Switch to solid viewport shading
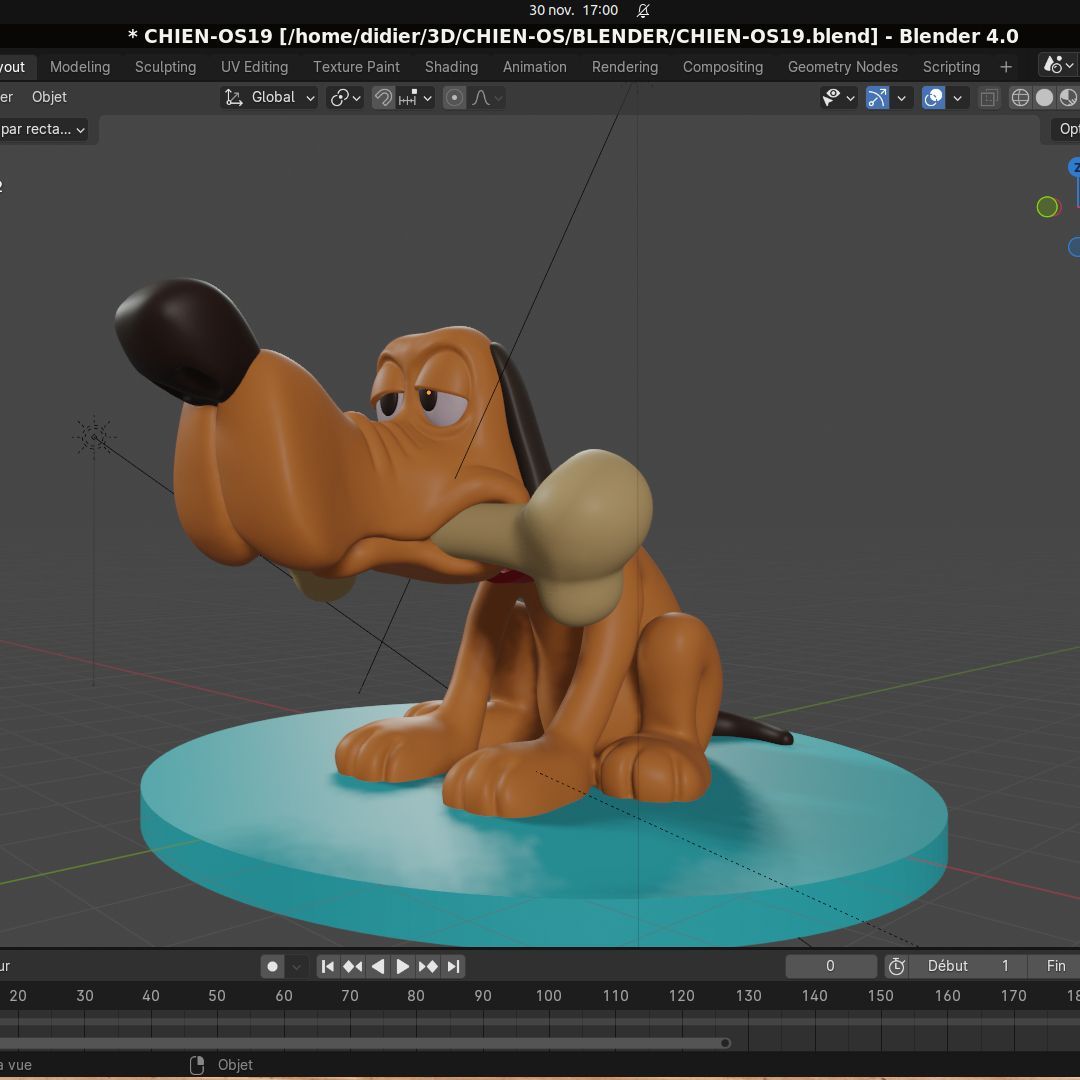The width and height of the screenshot is (1080, 1080). (x=1044, y=97)
